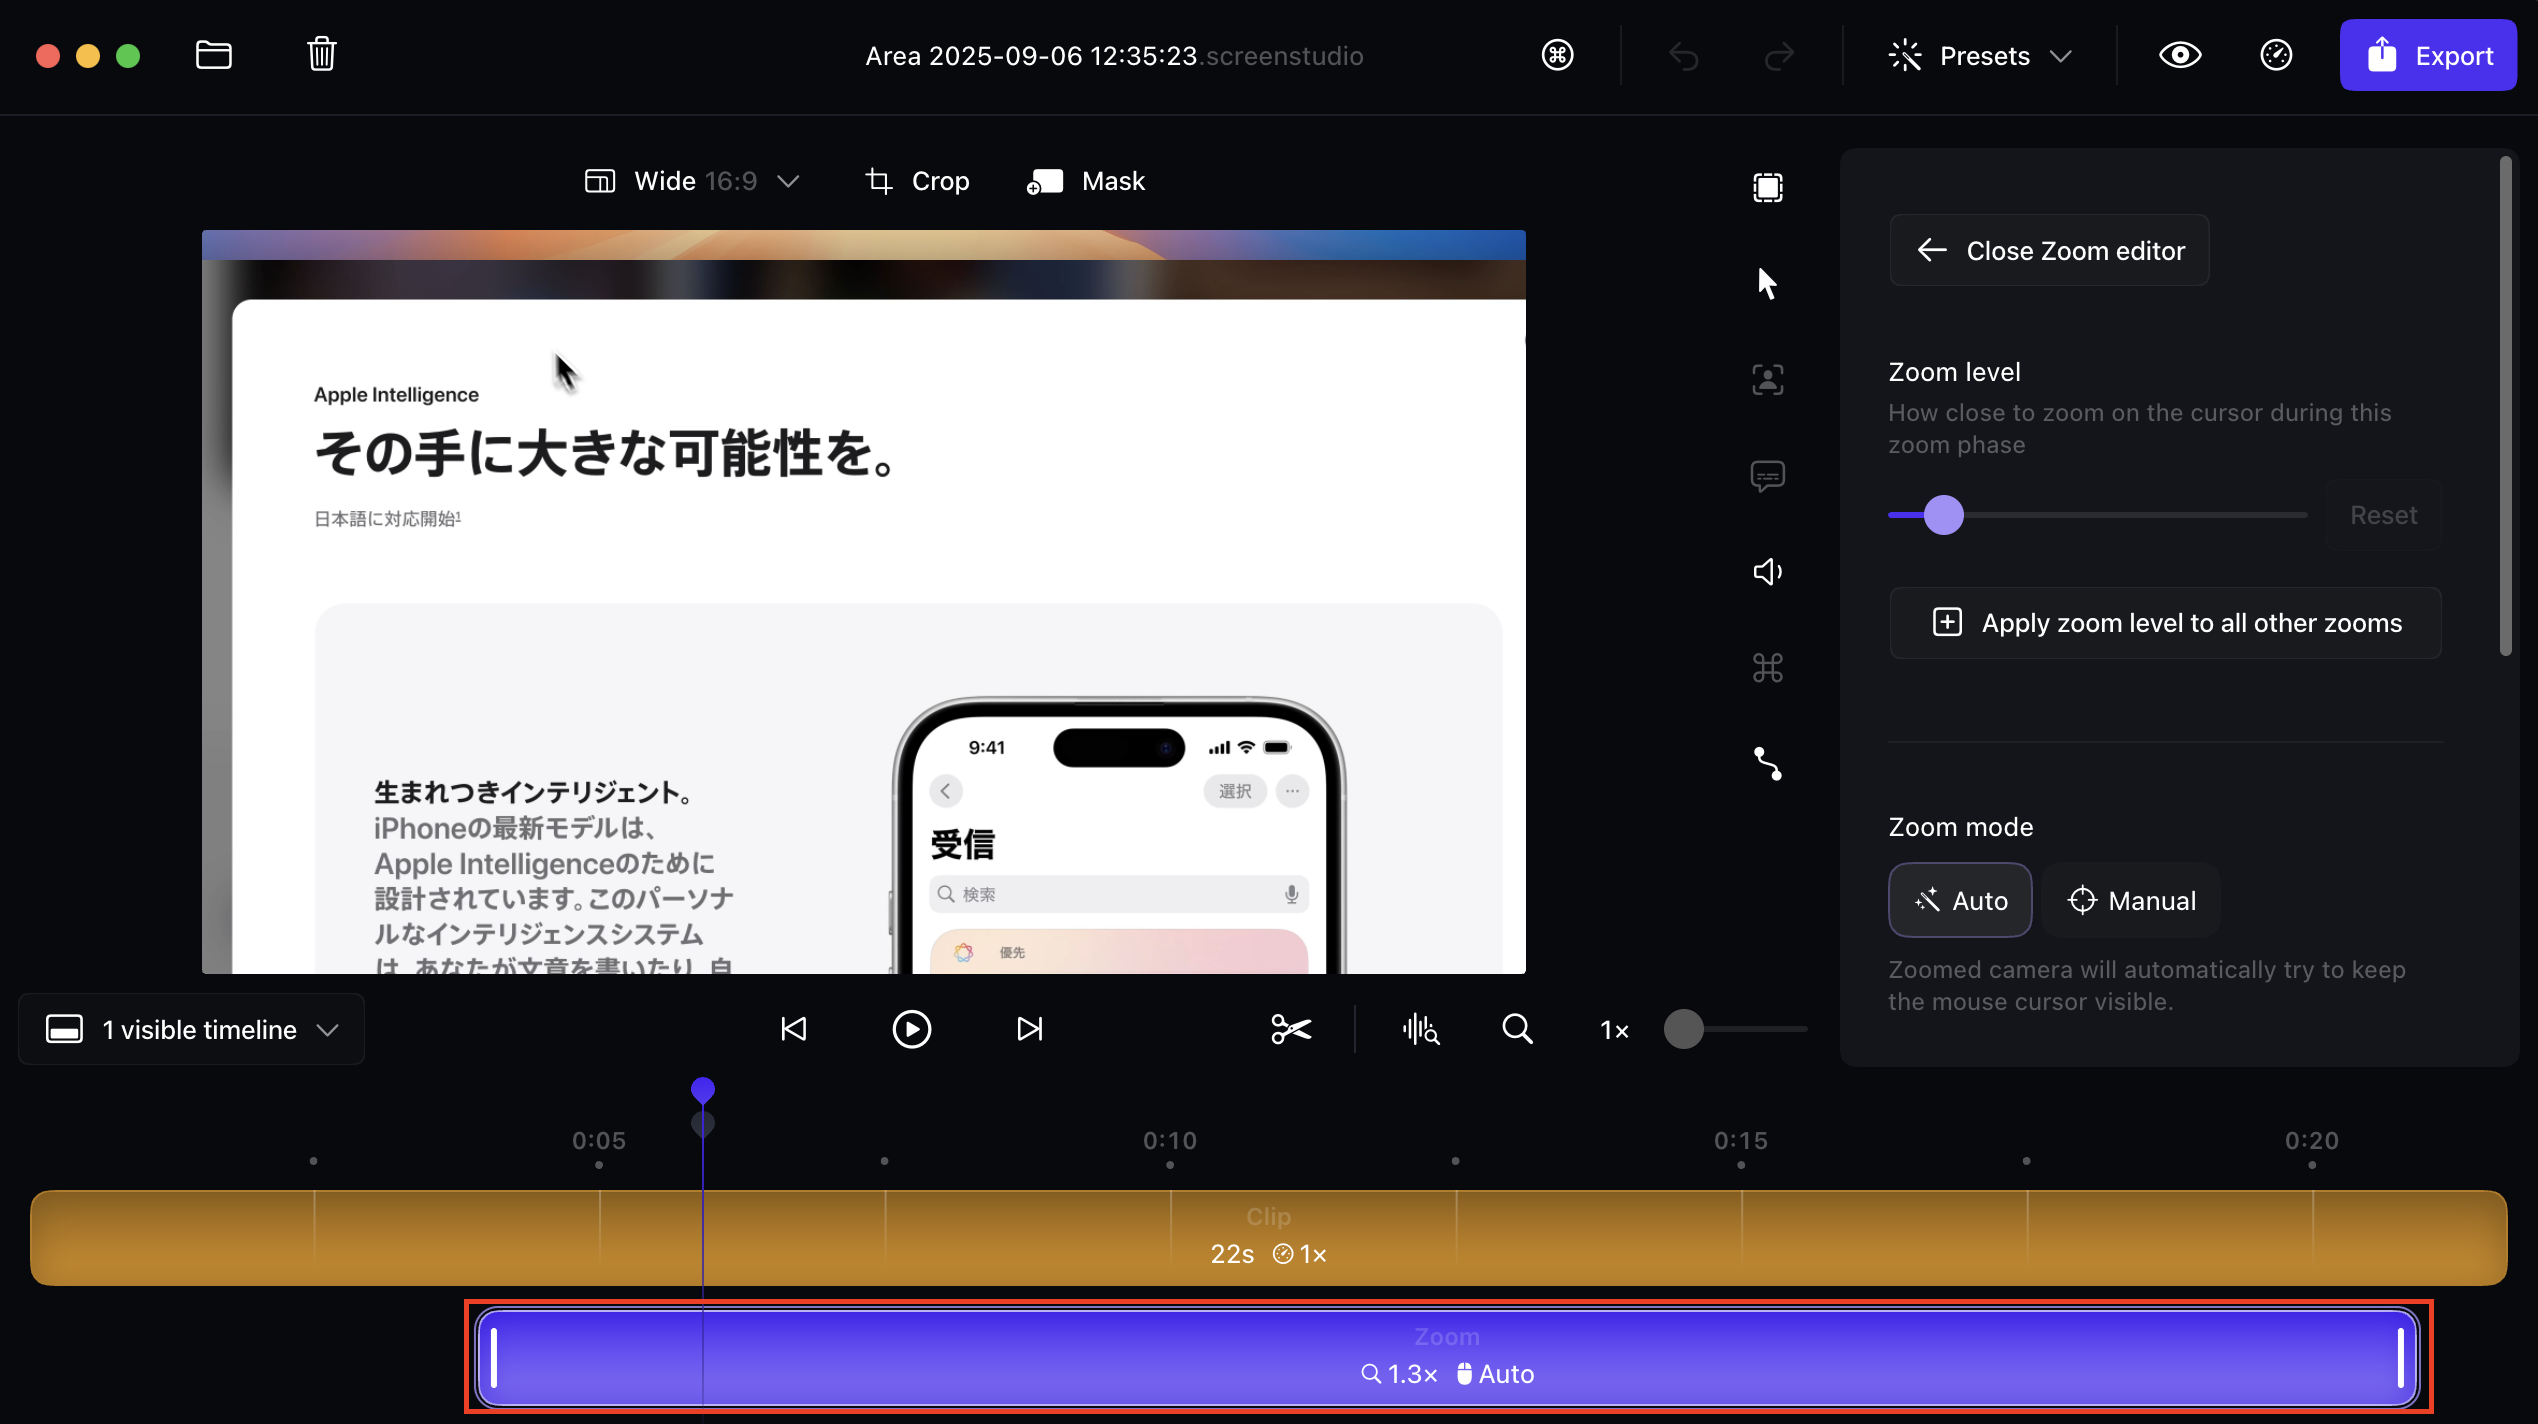Click the video preview canvas
The width and height of the screenshot is (2538, 1424).
tap(864, 602)
